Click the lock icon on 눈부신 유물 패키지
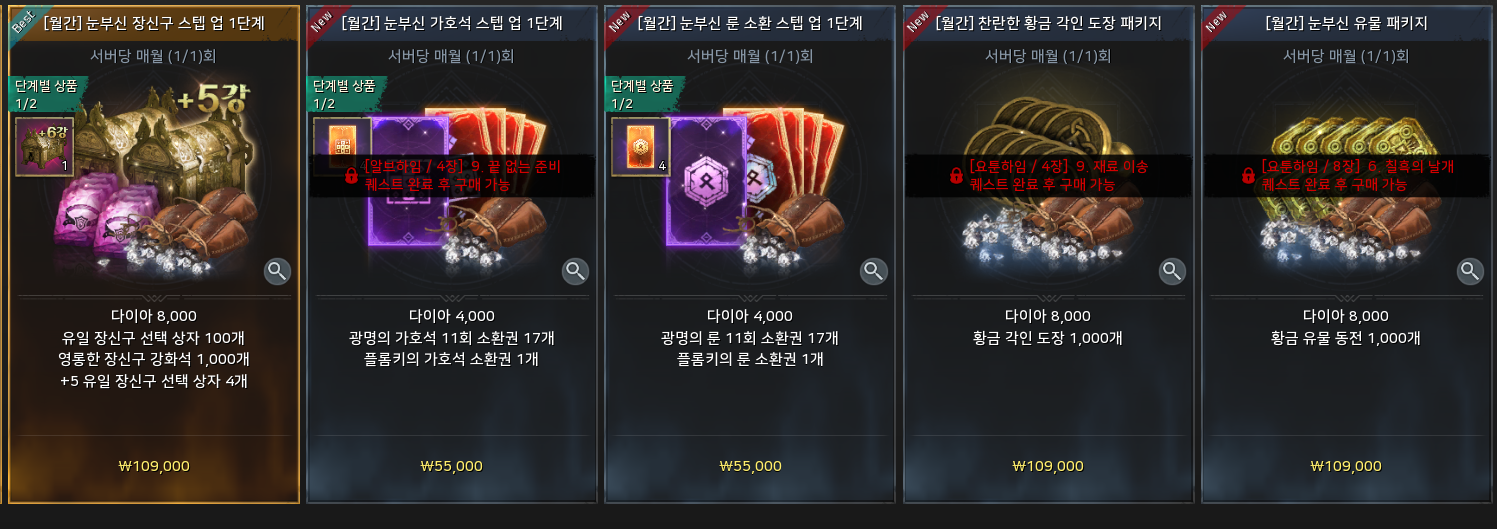This screenshot has height=529, width=1497. point(1248,176)
